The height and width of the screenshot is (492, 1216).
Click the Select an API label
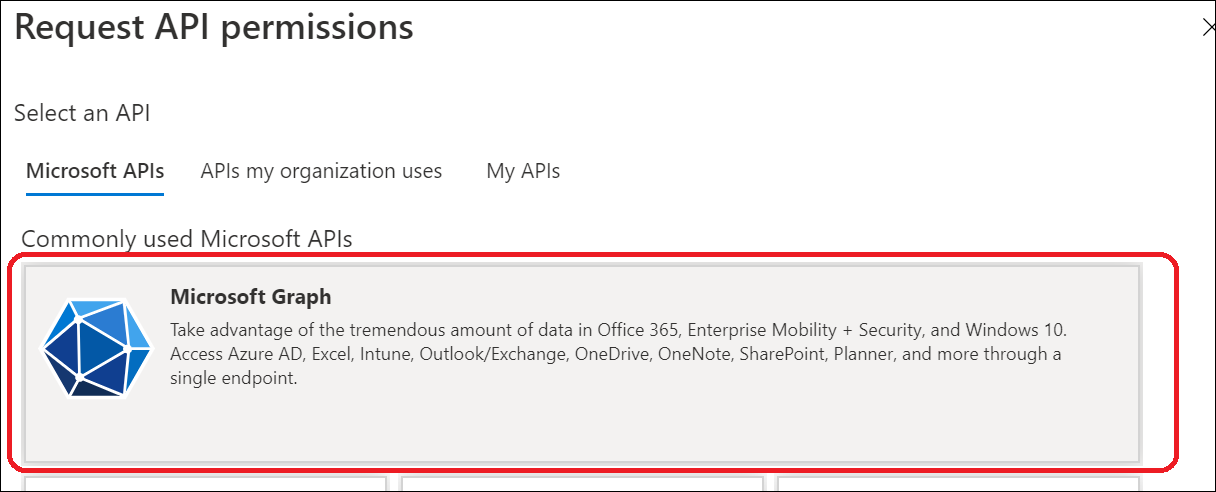82,113
